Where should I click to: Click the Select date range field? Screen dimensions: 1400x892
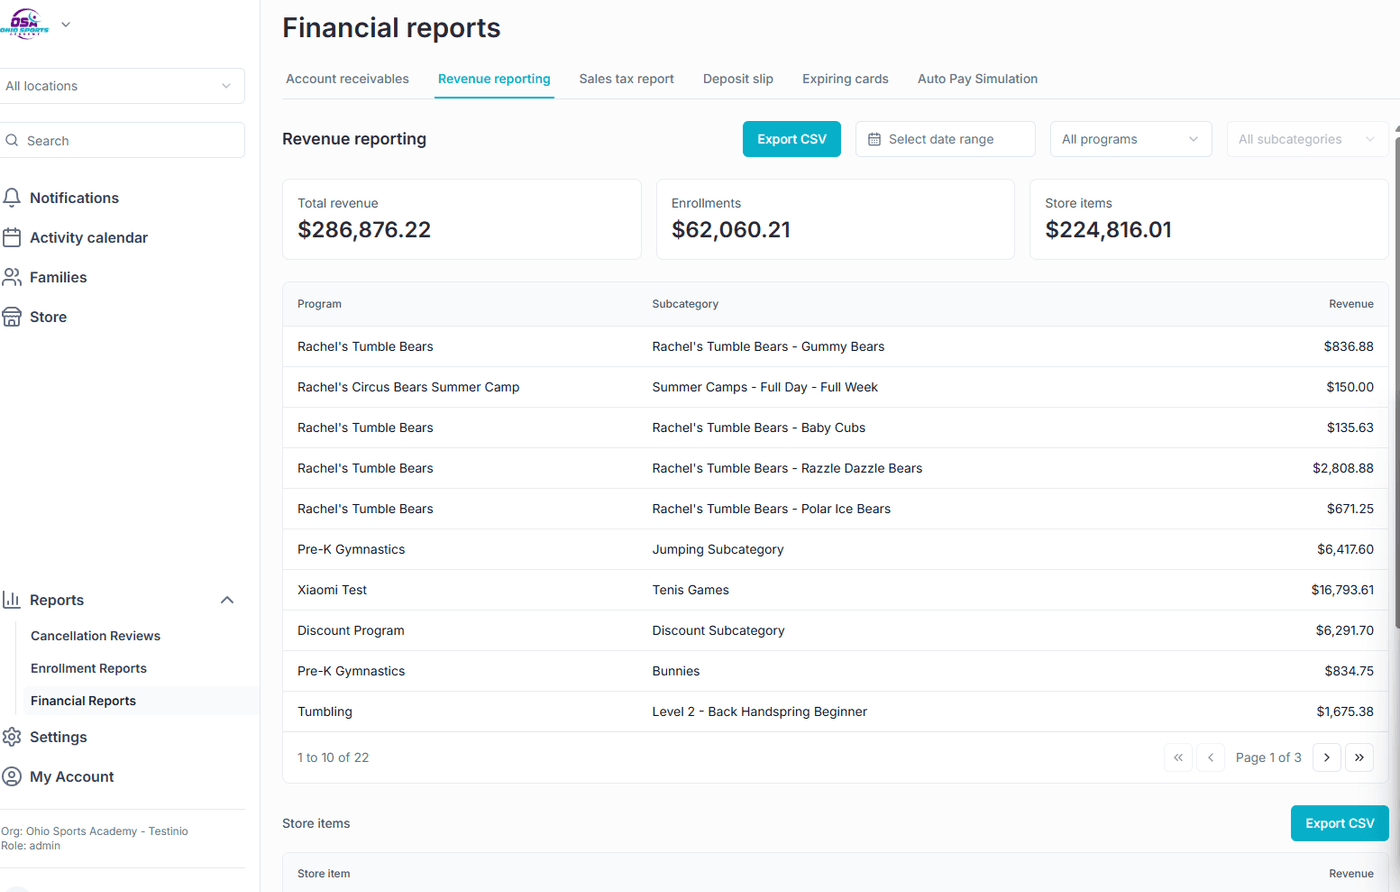click(x=945, y=139)
